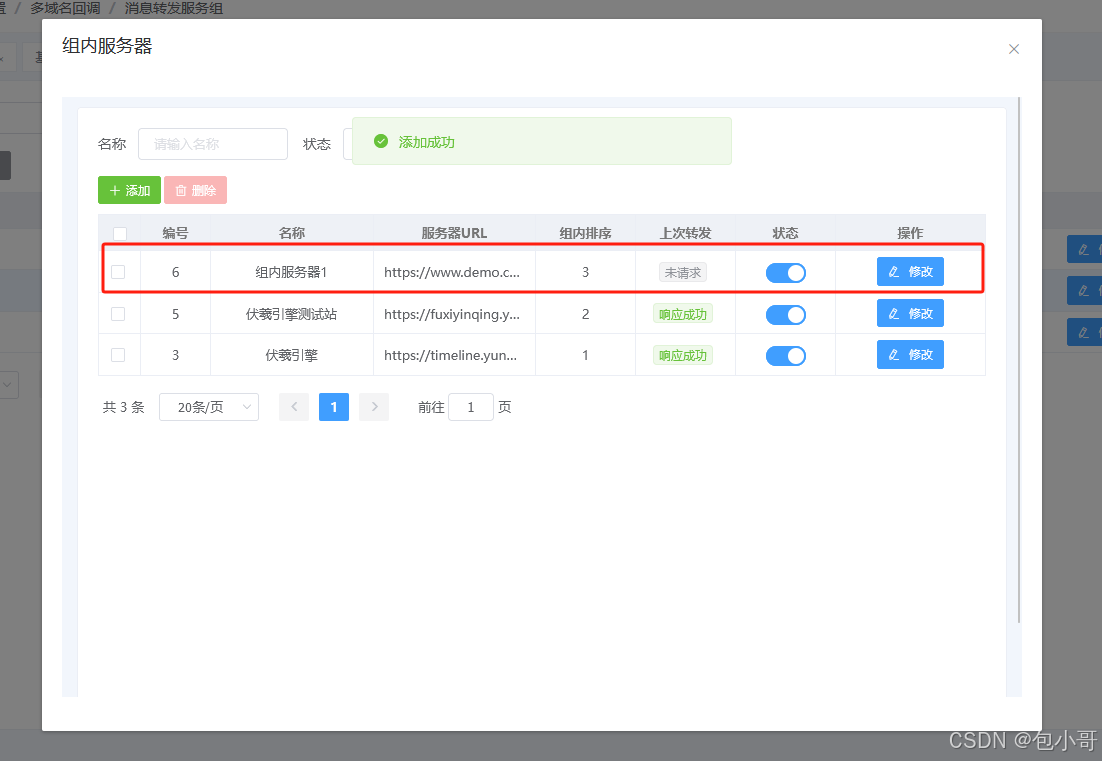Click page 1 in the pagination
Viewport: 1102px width, 761px height.
point(334,407)
